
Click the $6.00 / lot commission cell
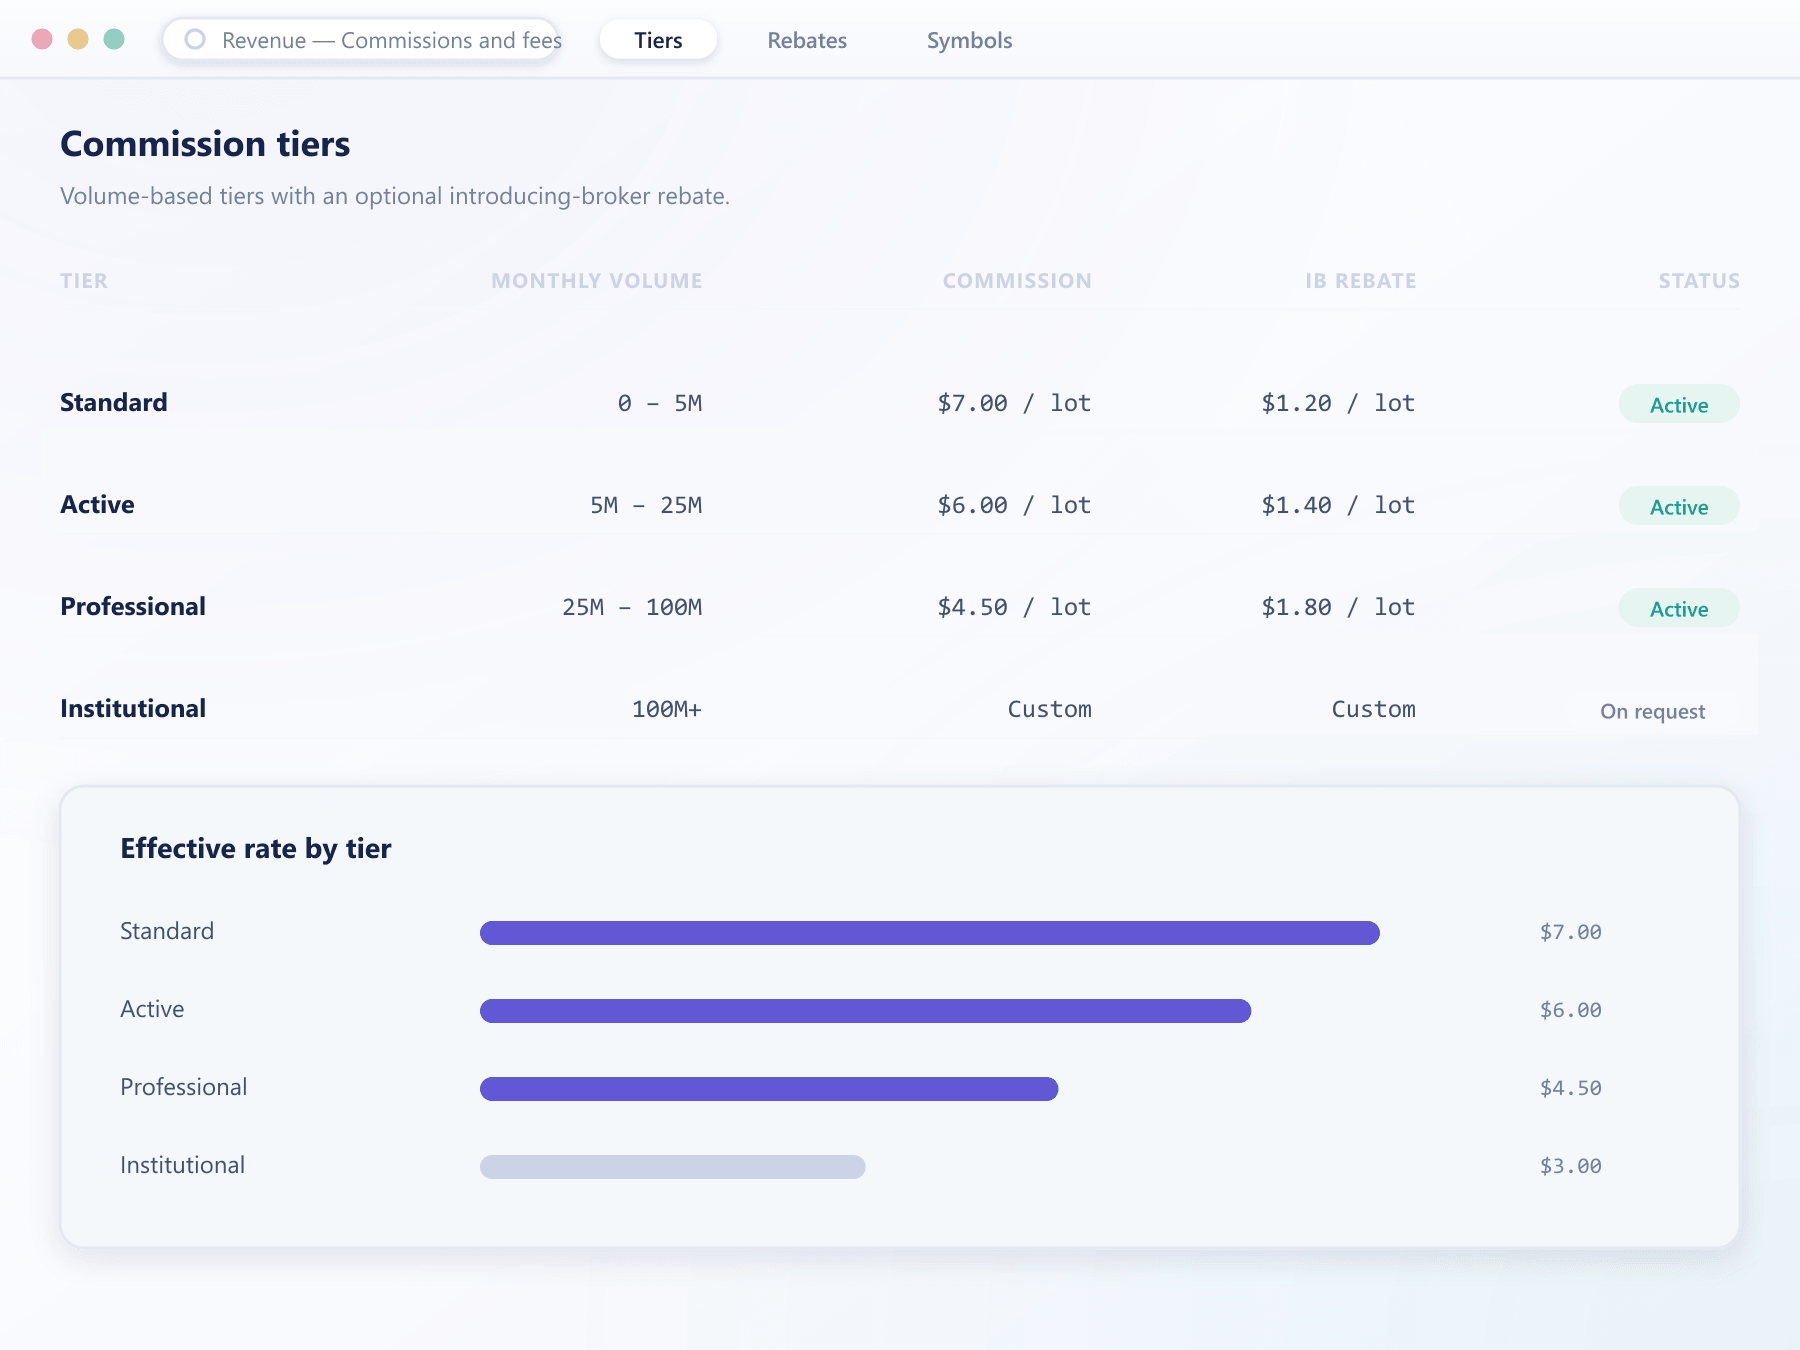[x=1014, y=505]
